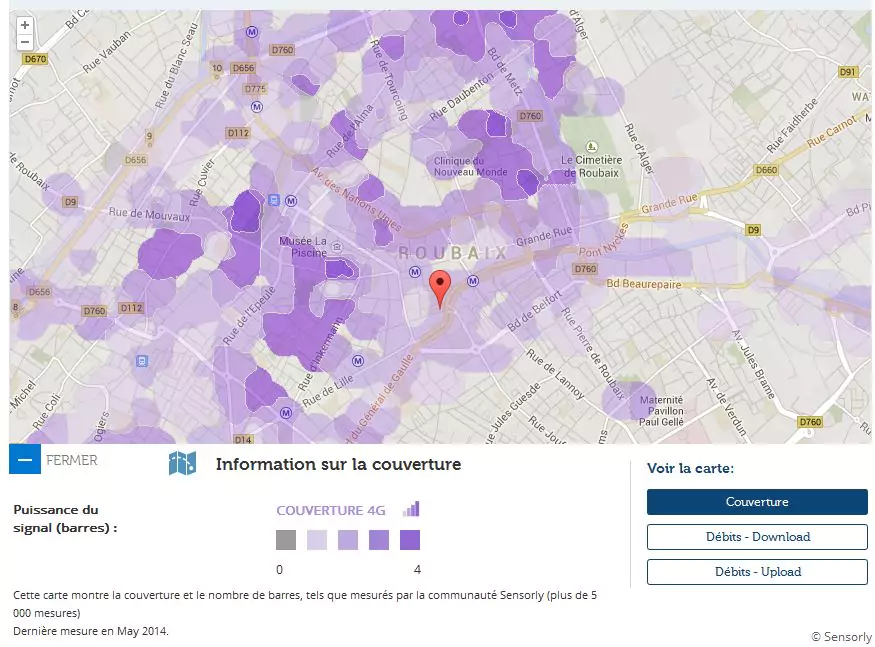Click the gray zero-bar legend swatch
The image size is (875, 647).
click(x=286, y=540)
